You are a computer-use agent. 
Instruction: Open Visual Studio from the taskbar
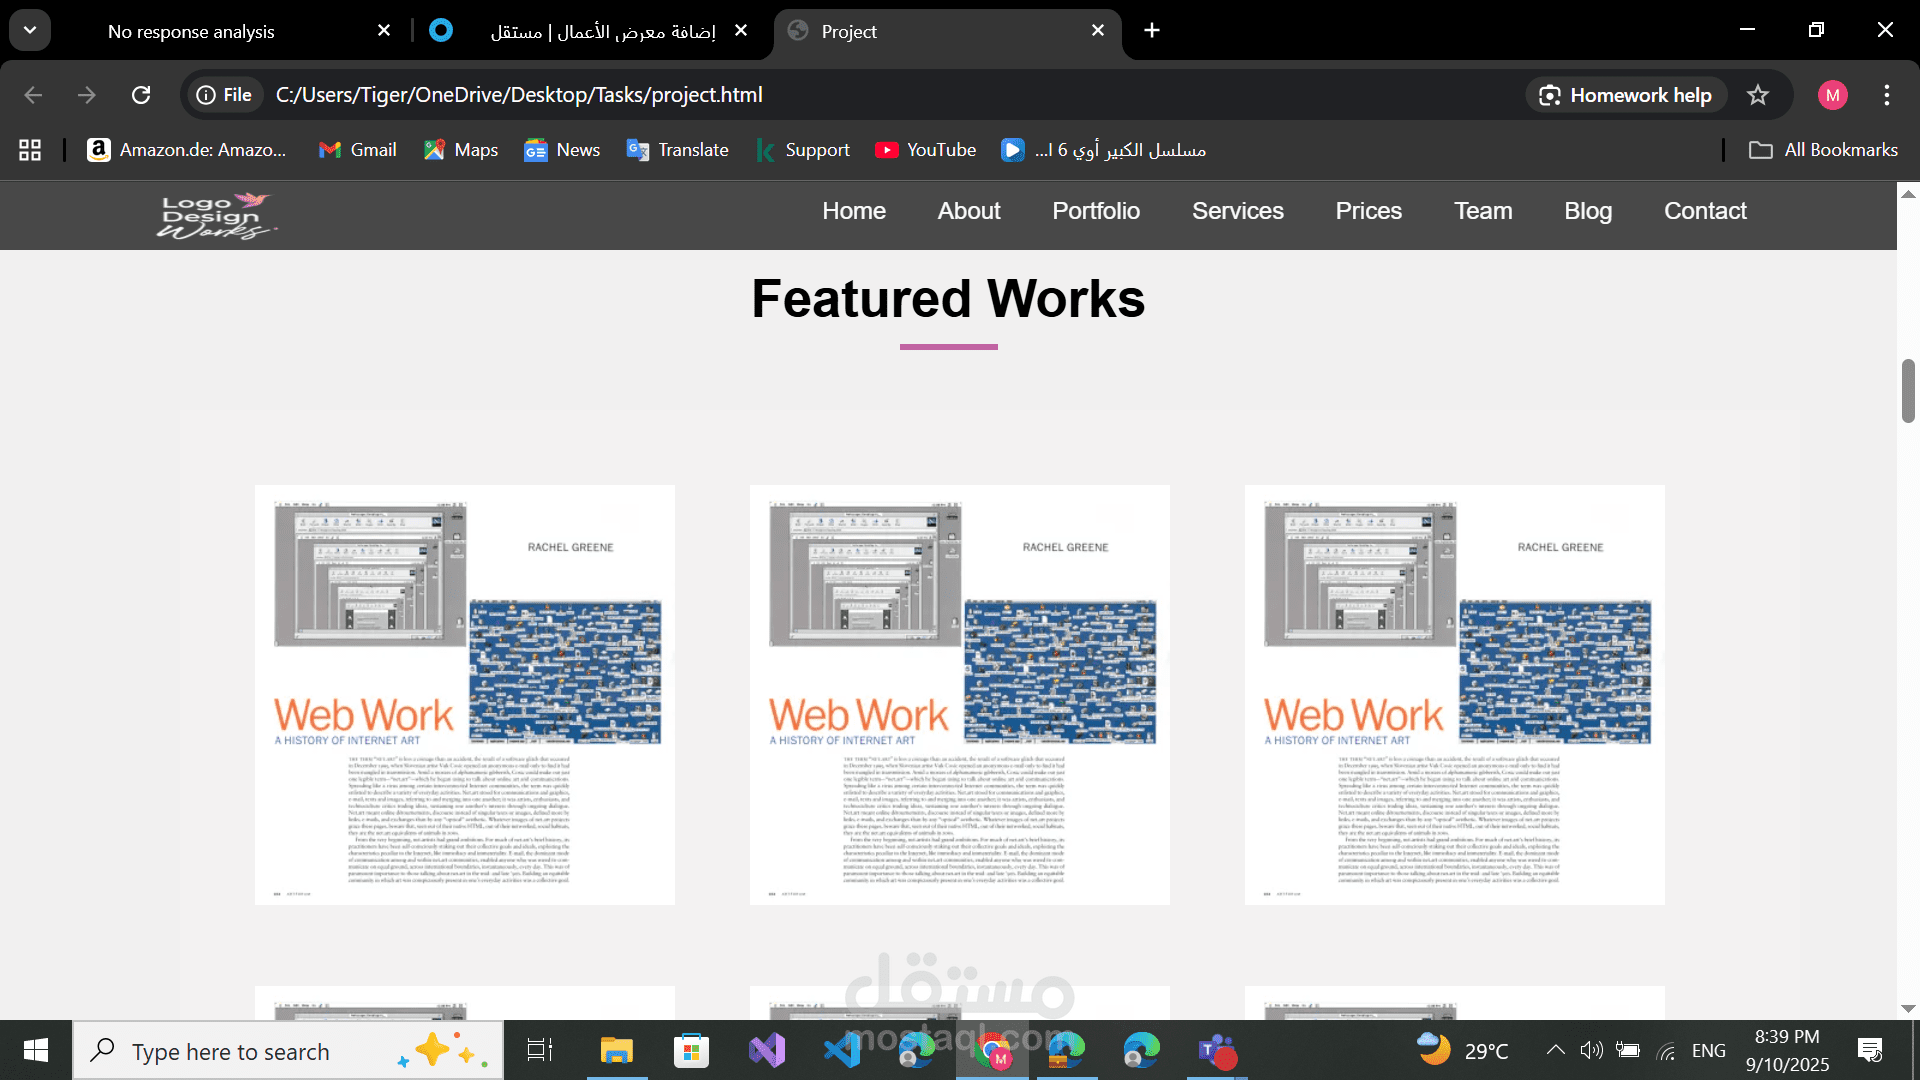767,1051
